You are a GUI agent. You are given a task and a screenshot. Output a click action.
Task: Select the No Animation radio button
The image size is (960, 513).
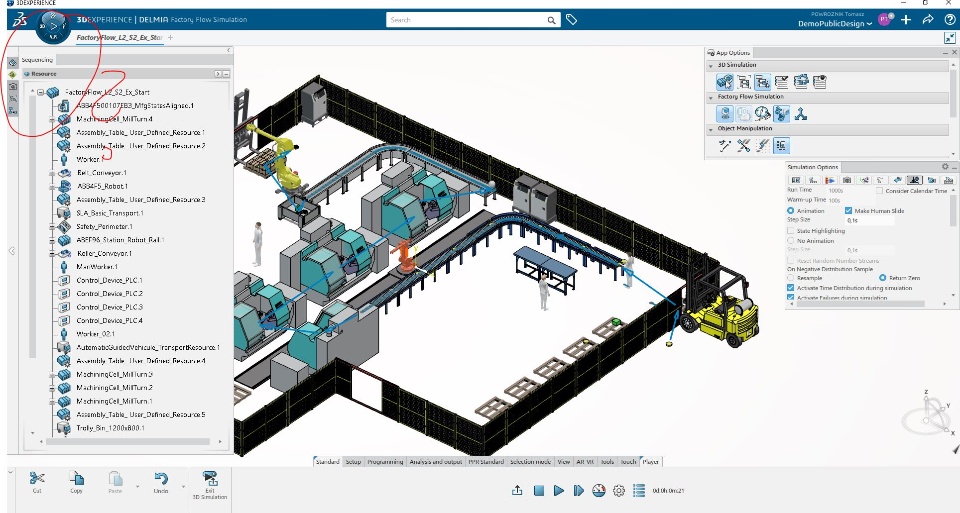coord(790,241)
